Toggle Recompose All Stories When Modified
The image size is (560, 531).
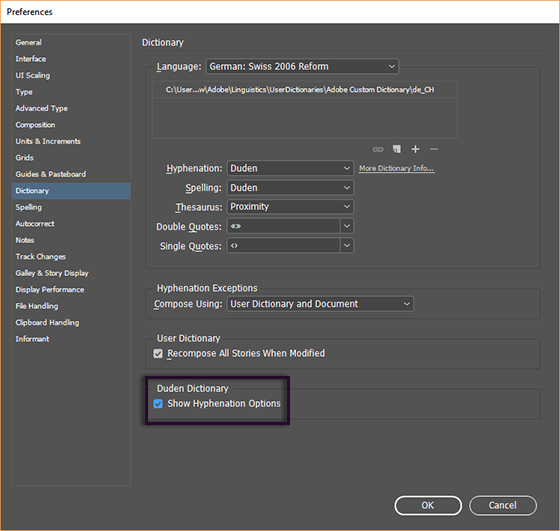[x=158, y=354]
